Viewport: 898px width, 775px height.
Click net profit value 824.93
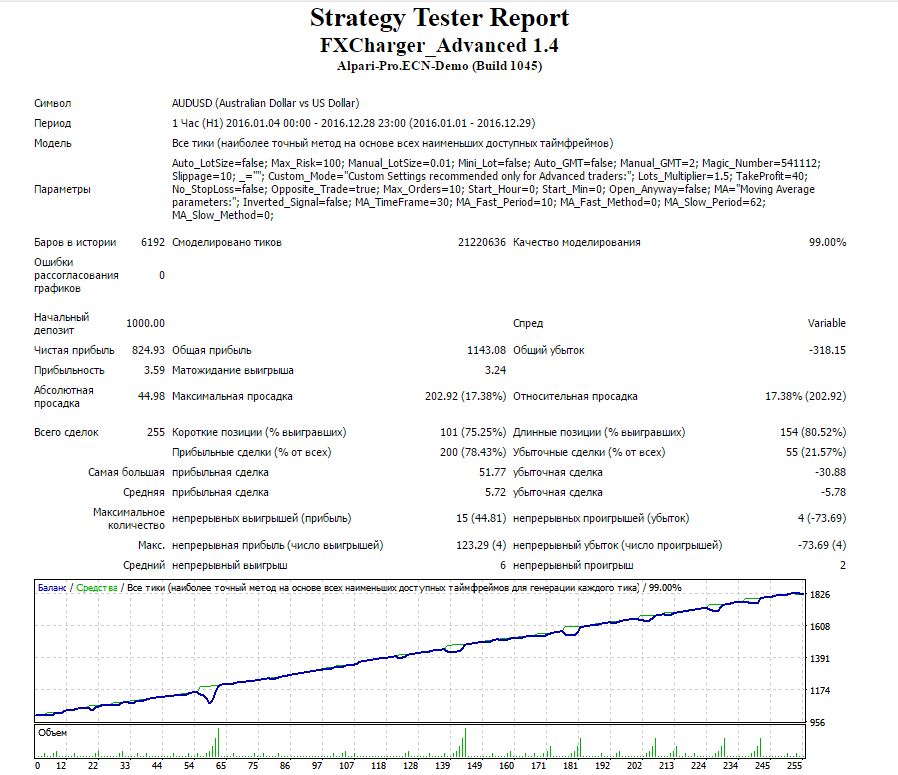coord(148,350)
